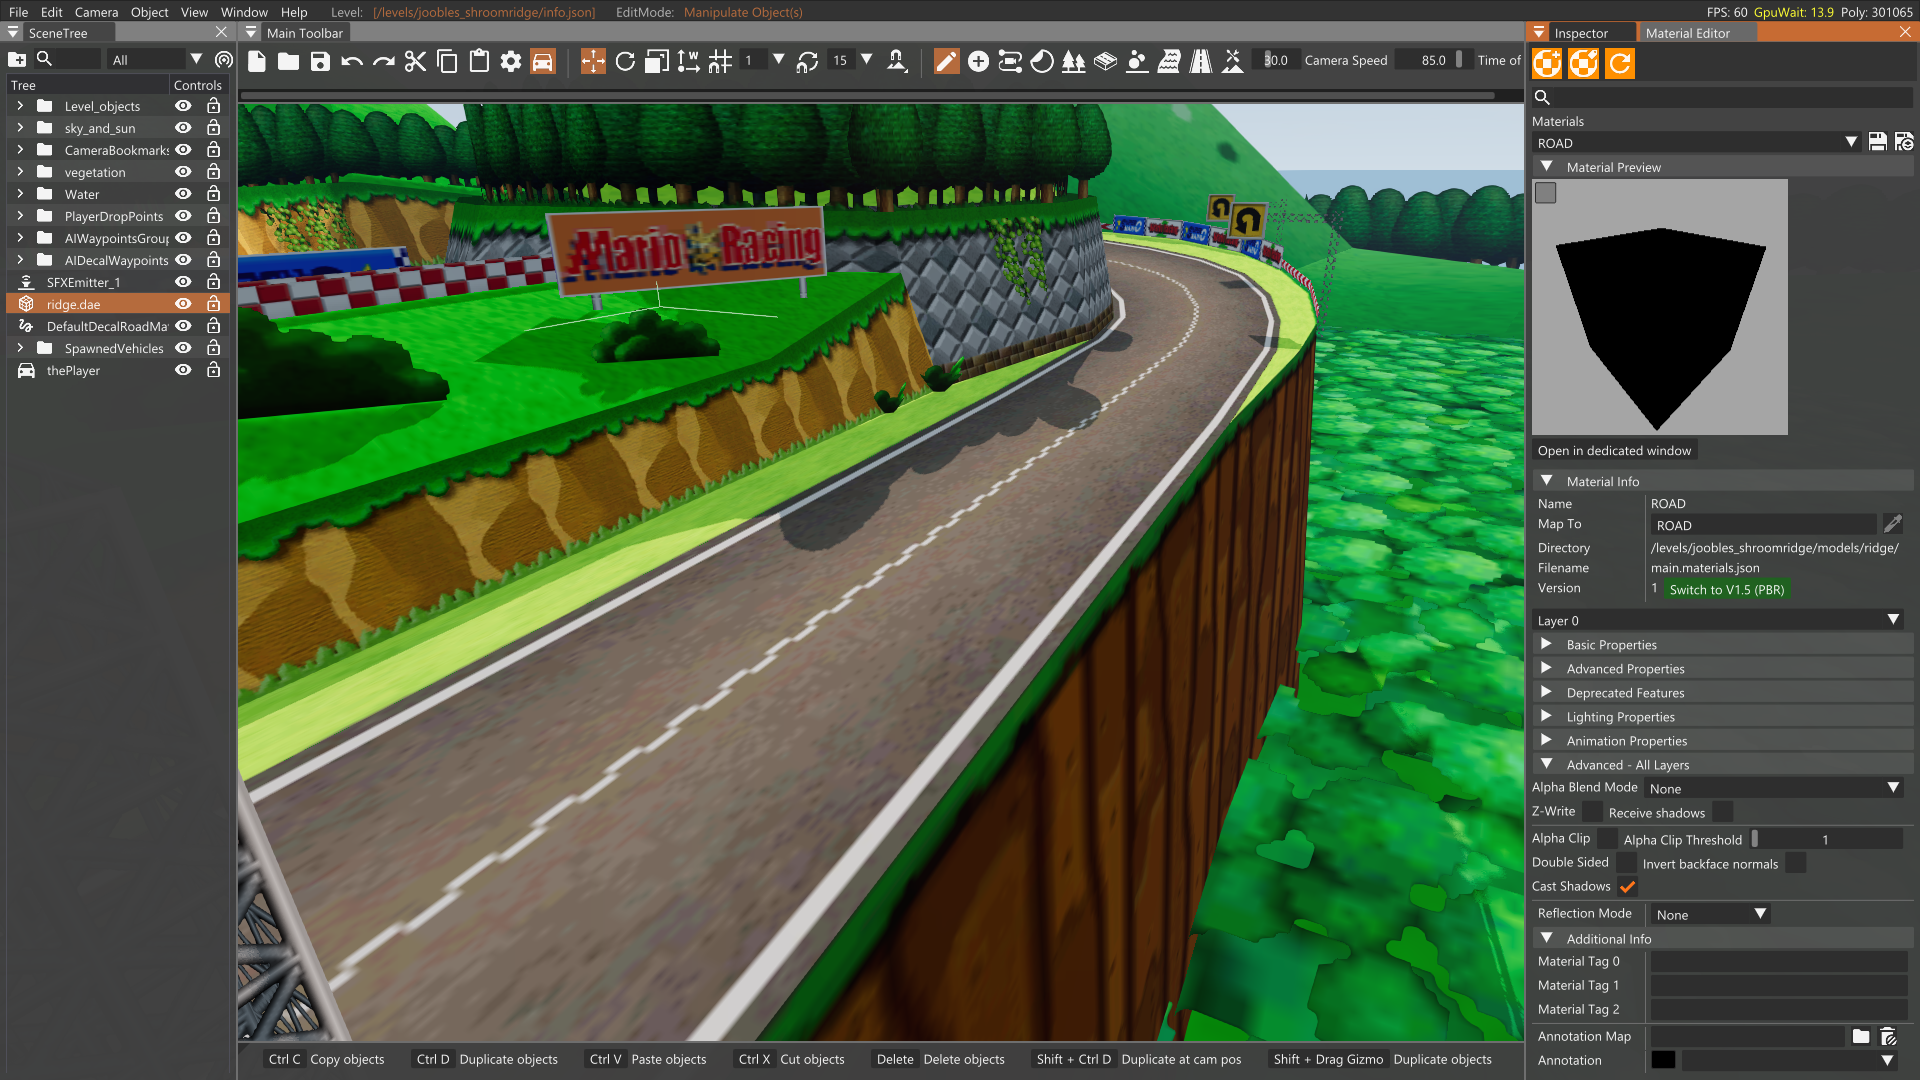This screenshot has width=1920, height=1080.
Task: Click Switch to V1.5 (PBR) button
Action: click(x=1726, y=590)
